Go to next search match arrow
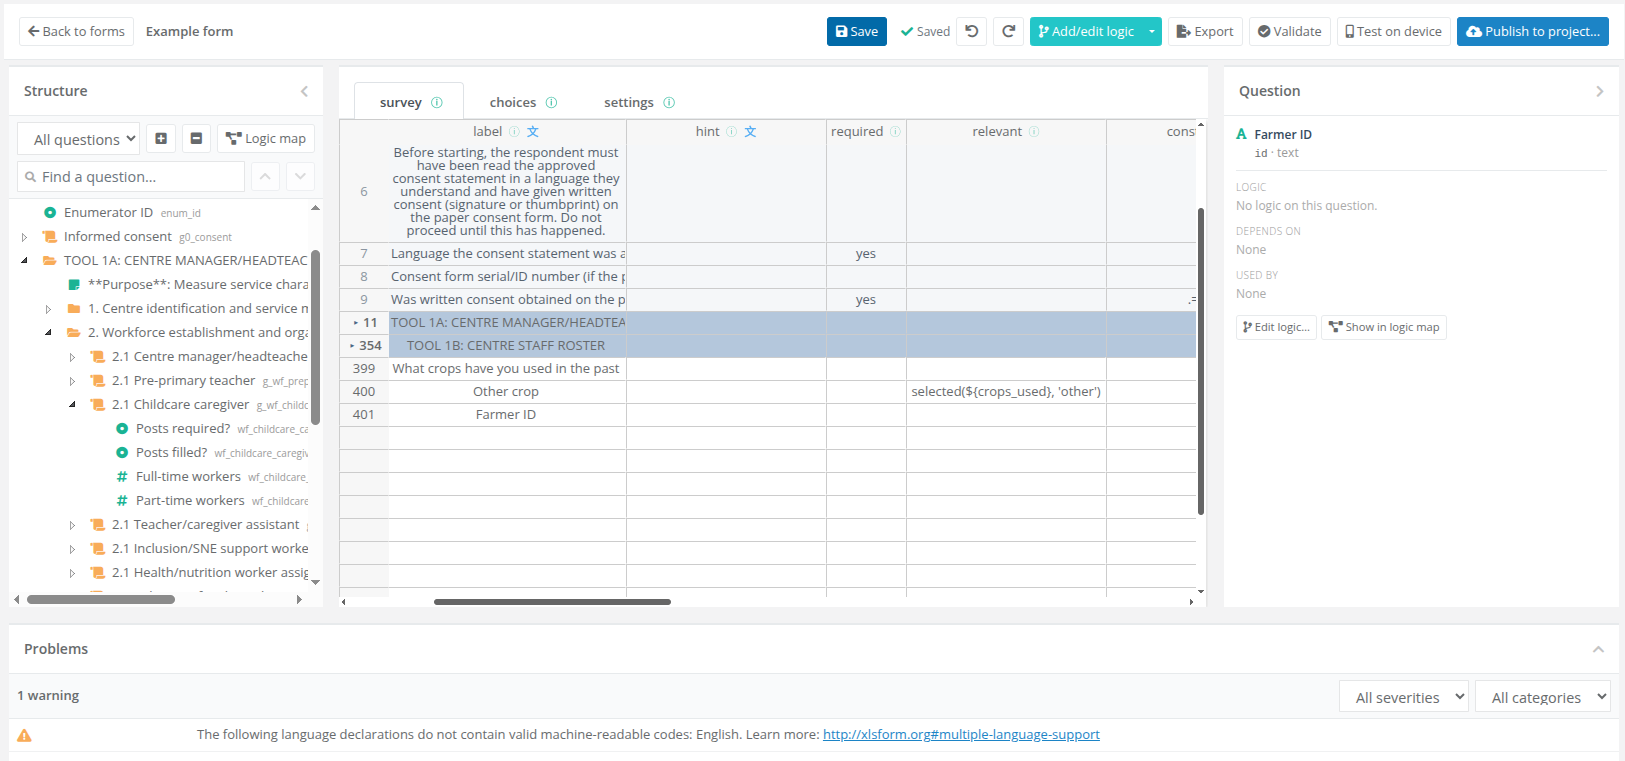The width and height of the screenshot is (1625, 761). pos(300,177)
